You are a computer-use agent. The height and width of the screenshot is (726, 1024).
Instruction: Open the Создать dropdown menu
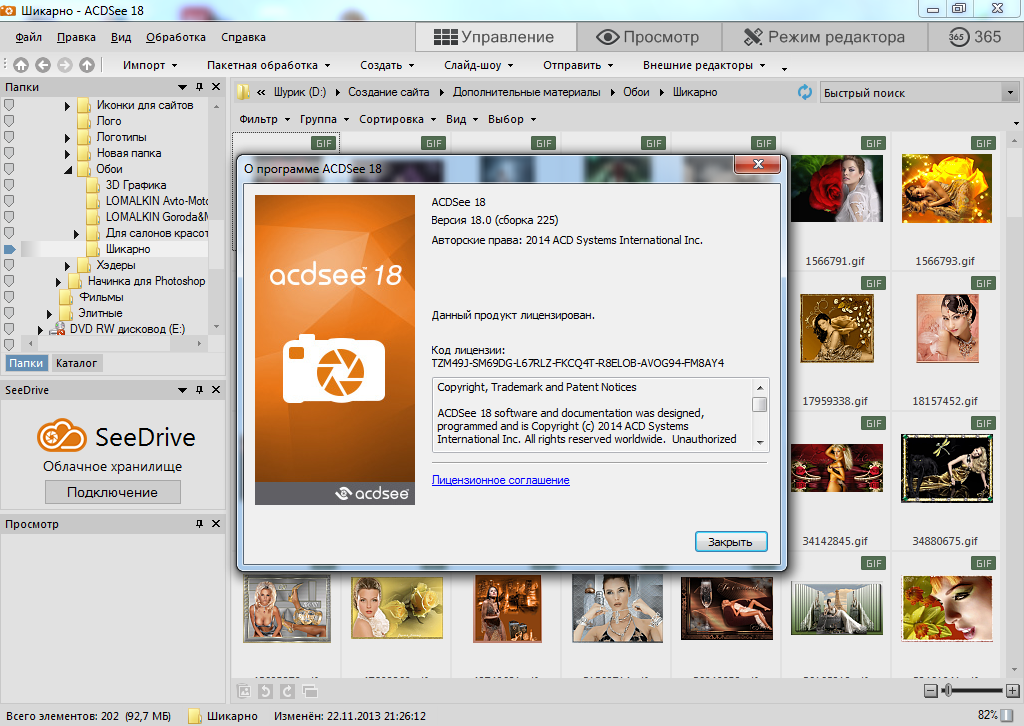pyautogui.click(x=387, y=65)
